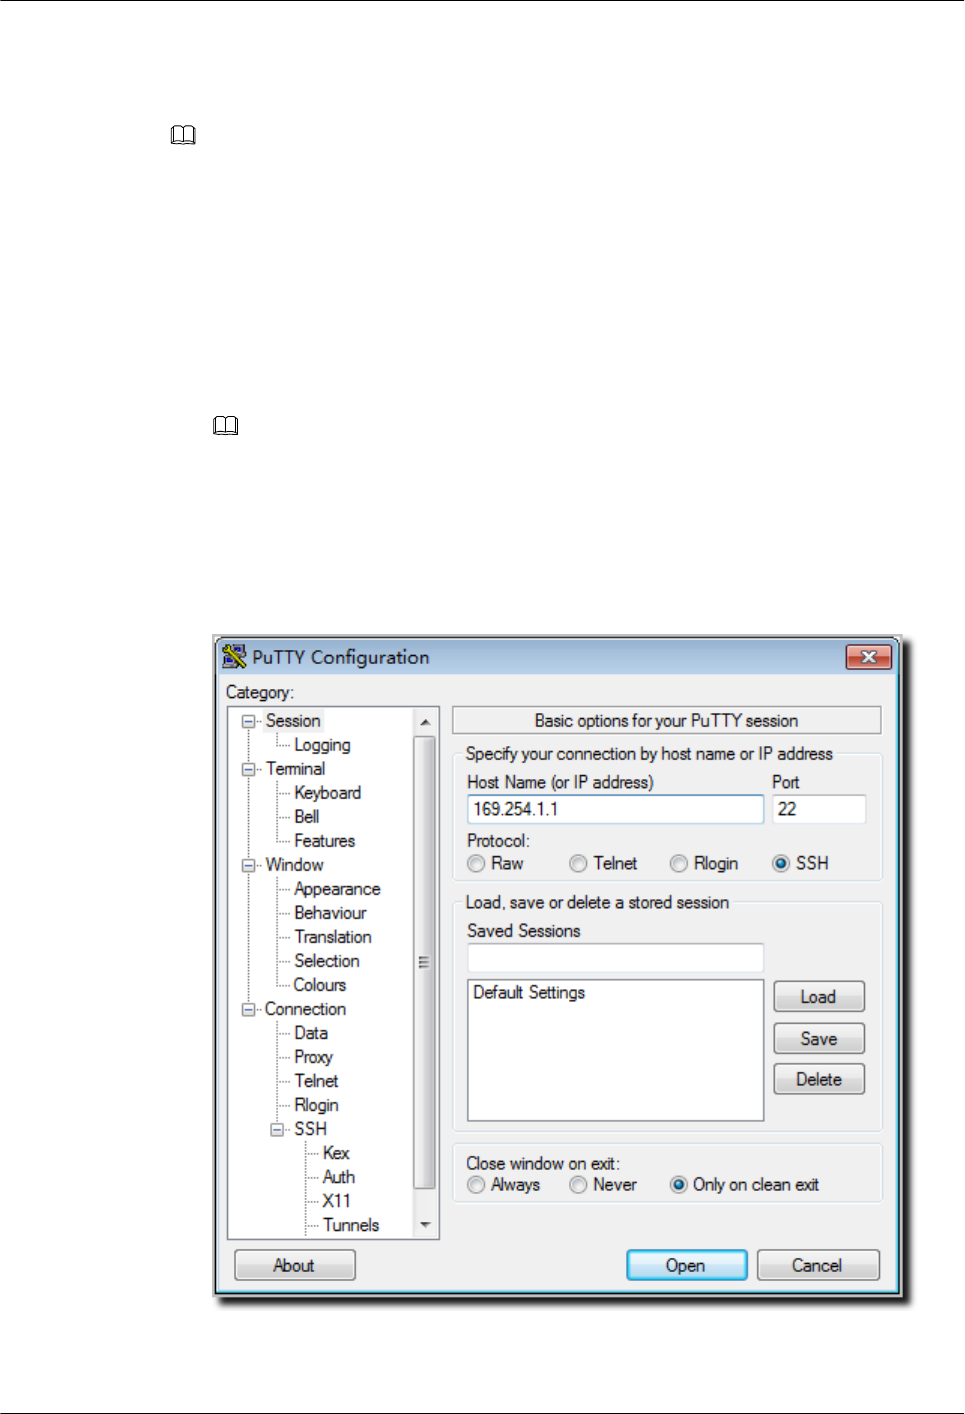Choose Always for close window on exit

coord(476,1184)
